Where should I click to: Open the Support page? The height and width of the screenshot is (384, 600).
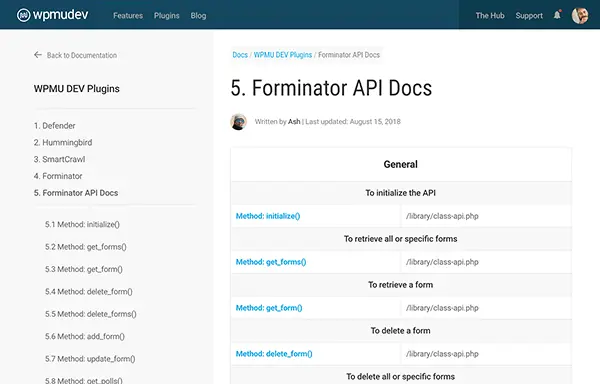click(x=529, y=16)
